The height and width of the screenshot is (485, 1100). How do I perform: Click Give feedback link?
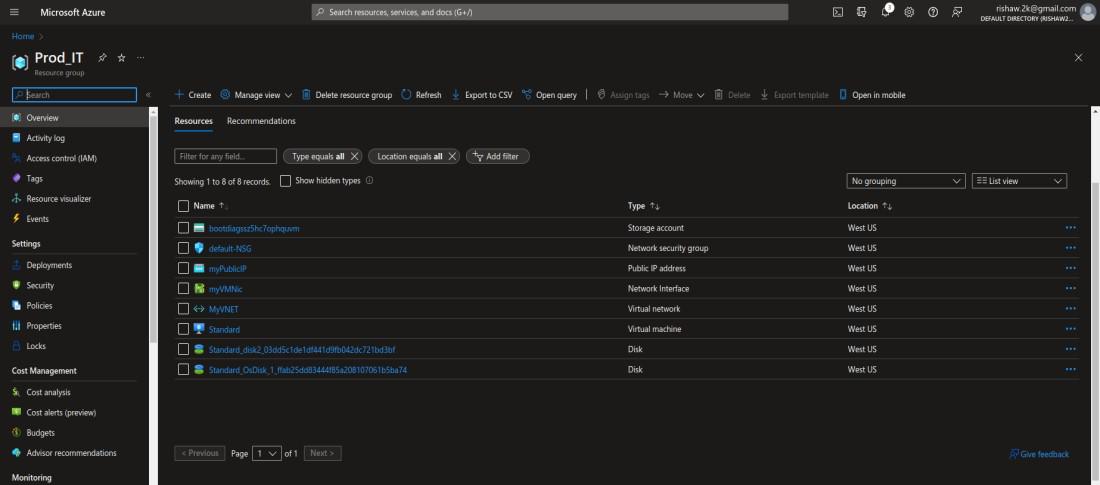click(x=1039, y=455)
